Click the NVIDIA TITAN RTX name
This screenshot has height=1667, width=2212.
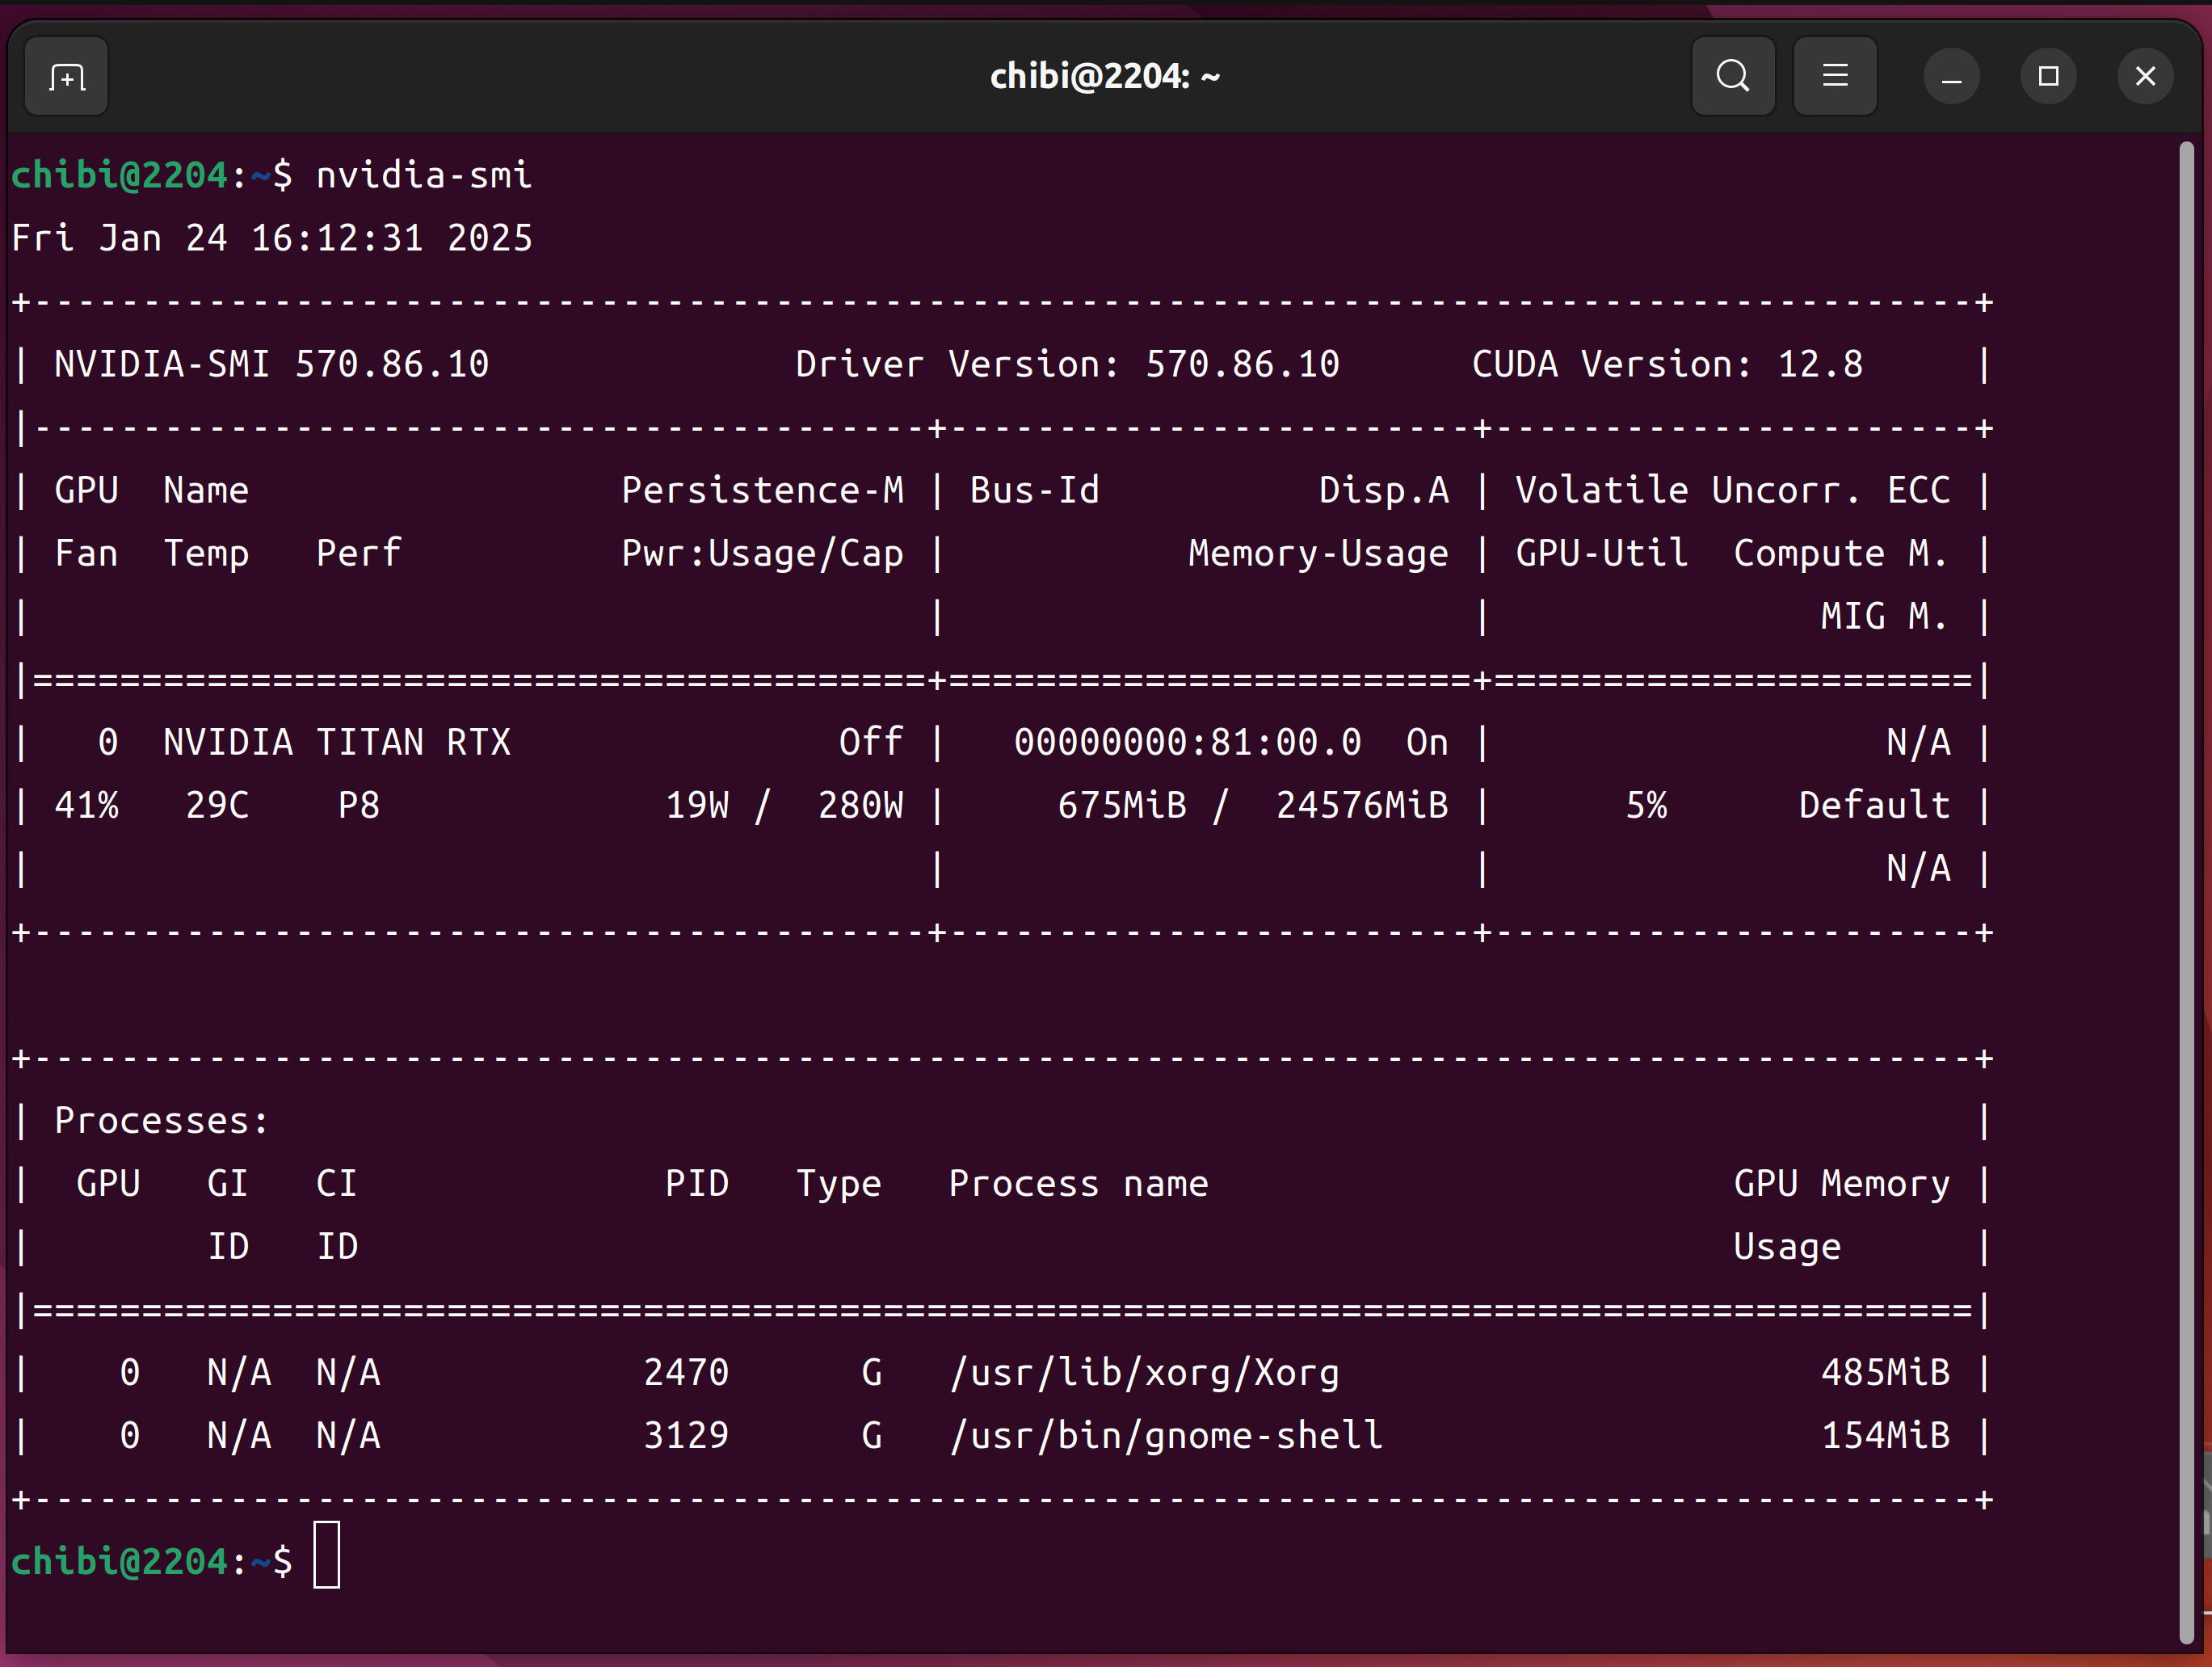336,743
